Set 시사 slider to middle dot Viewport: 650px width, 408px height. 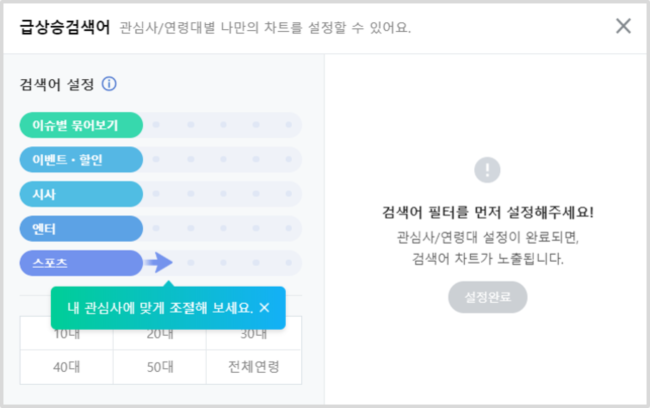coord(223,194)
